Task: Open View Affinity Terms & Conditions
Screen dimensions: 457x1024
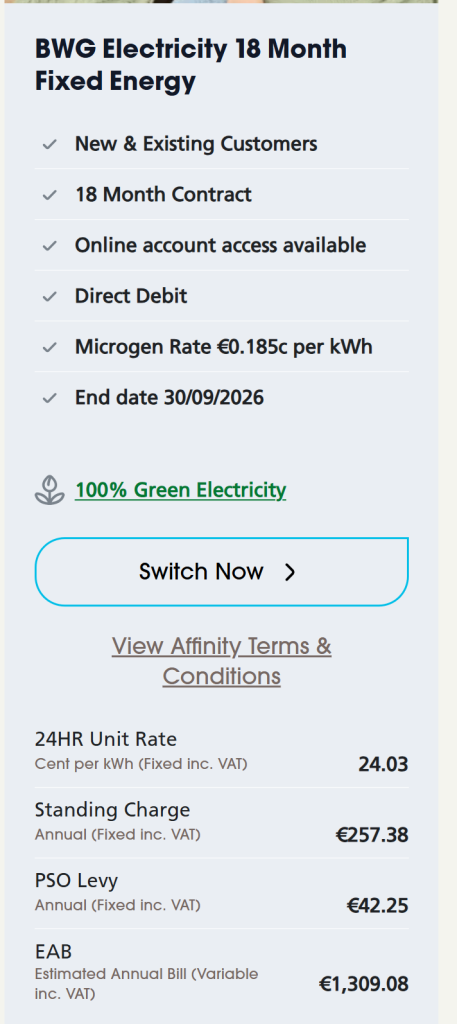Action: point(221,661)
